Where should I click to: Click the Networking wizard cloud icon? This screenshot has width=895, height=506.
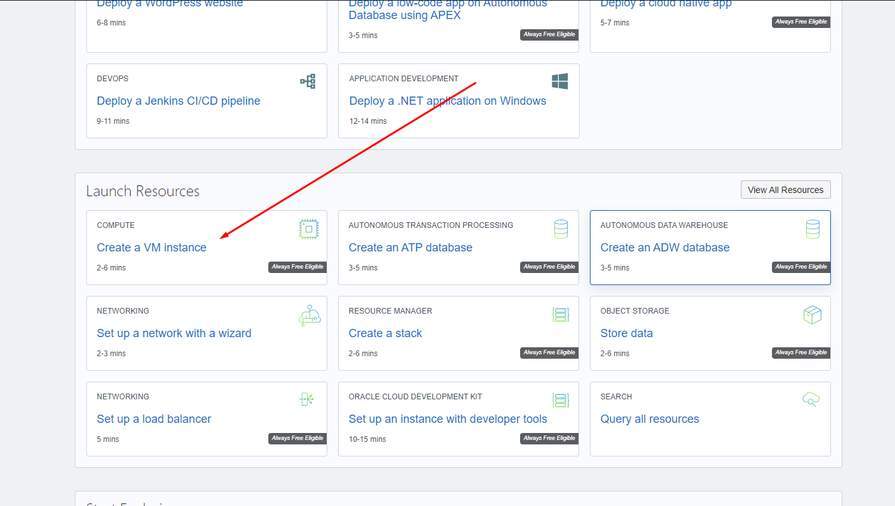(309, 316)
